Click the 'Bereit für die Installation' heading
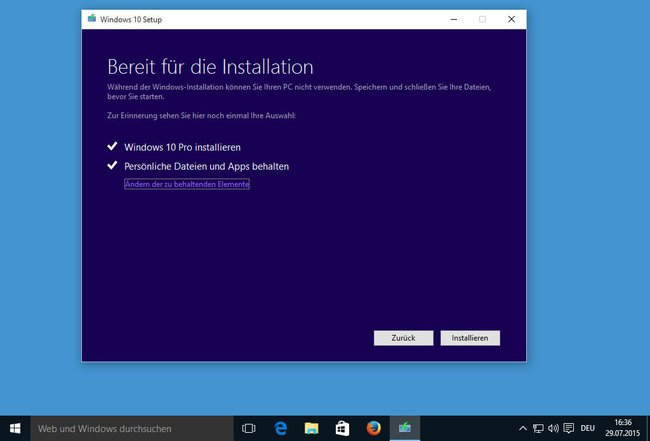This screenshot has width=650, height=441. point(210,67)
